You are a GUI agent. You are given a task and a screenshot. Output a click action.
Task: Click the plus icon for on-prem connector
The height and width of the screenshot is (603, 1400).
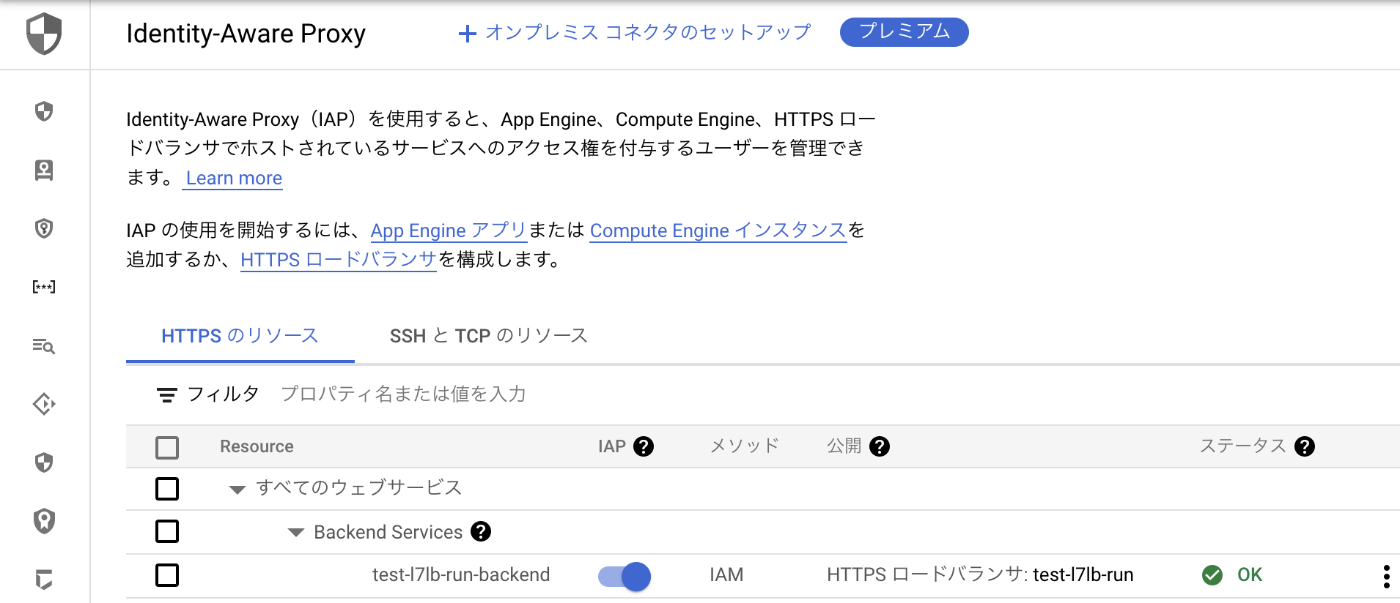pyautogui.click(x=467, y=33)
